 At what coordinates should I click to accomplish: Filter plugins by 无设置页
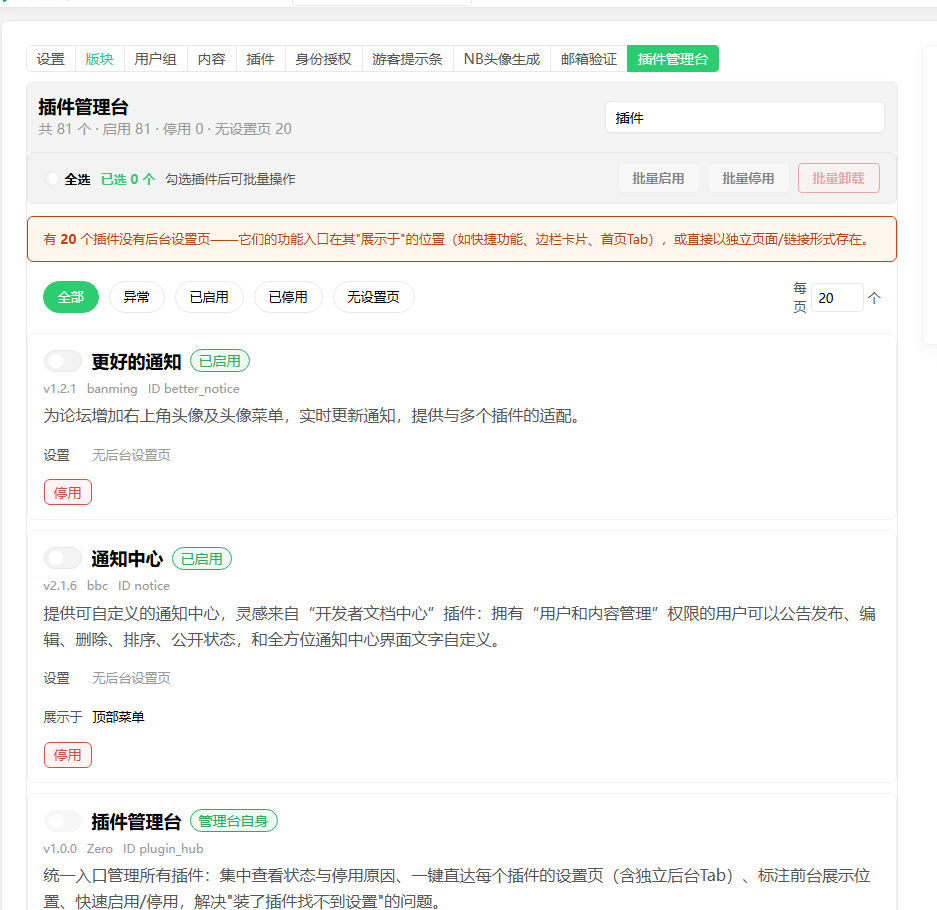point(373,297)
